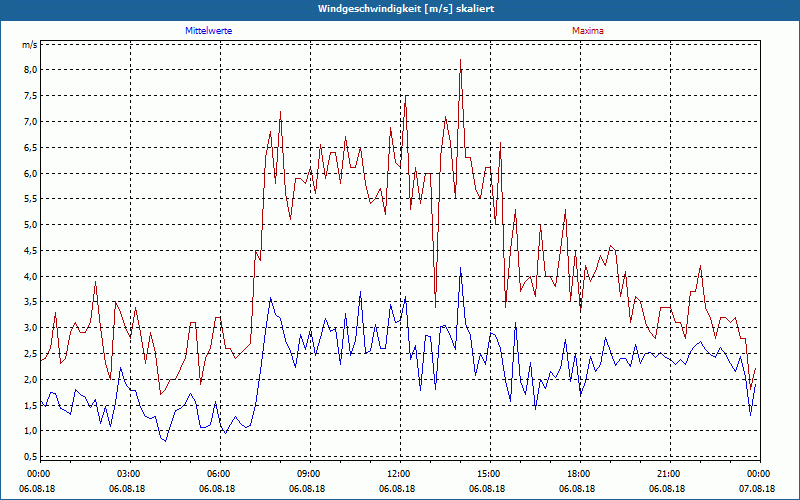This screenshot has width=800, height=500.
Task: Select the 1,5 y-axis value
Action: click(x=32, y=406)
